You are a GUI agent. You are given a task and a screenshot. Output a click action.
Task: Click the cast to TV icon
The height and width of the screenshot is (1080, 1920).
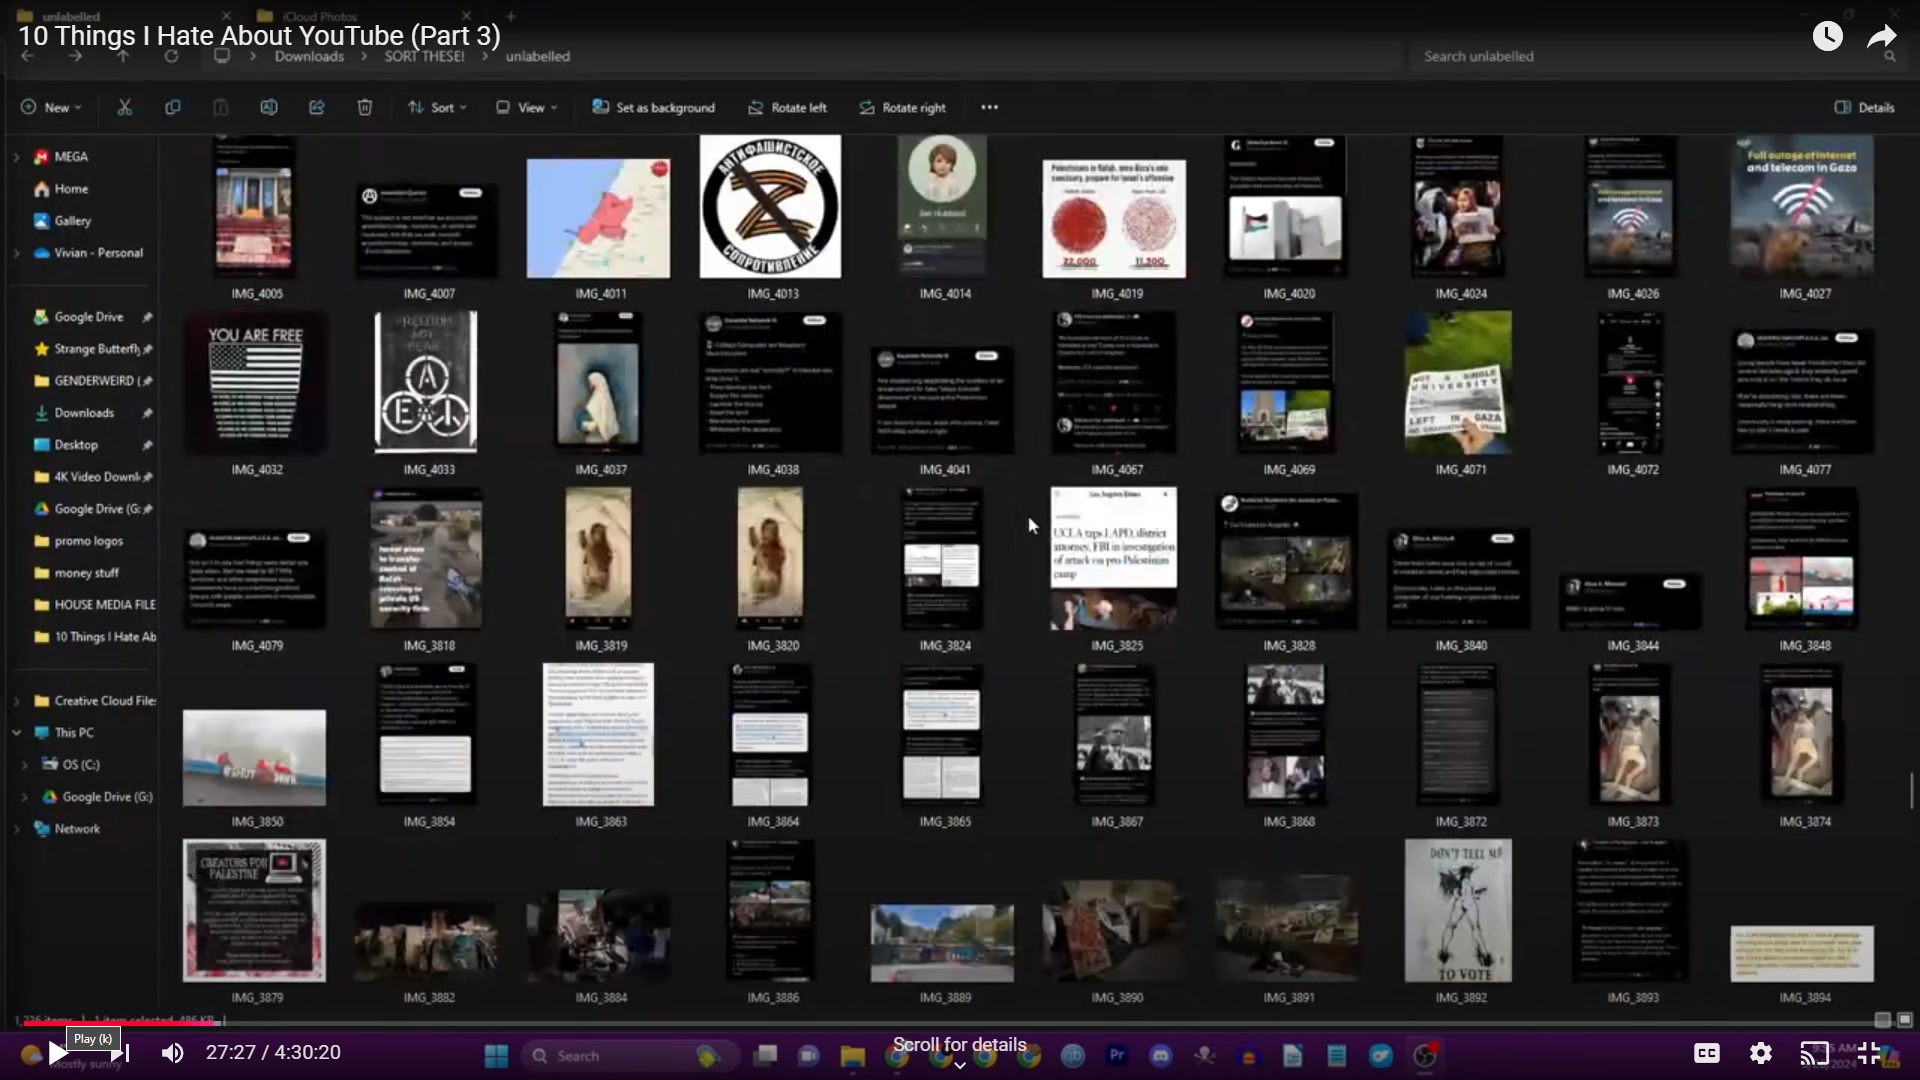1814,1053
